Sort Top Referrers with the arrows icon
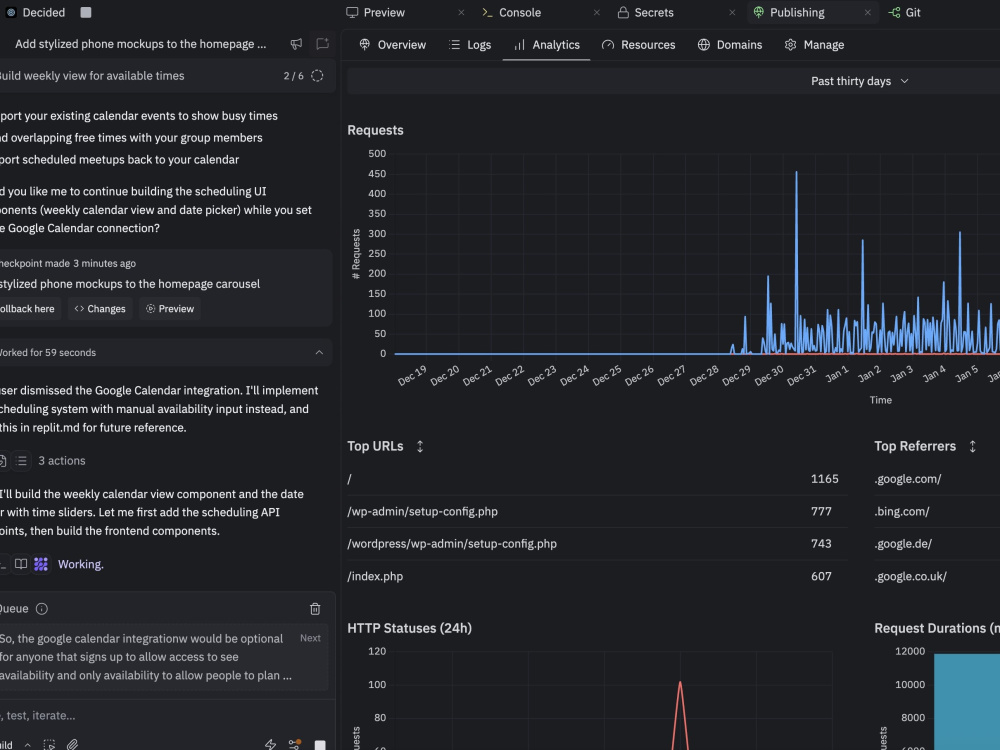The height and width of the screenshot is (750, 1000). [x=973, y=446]
